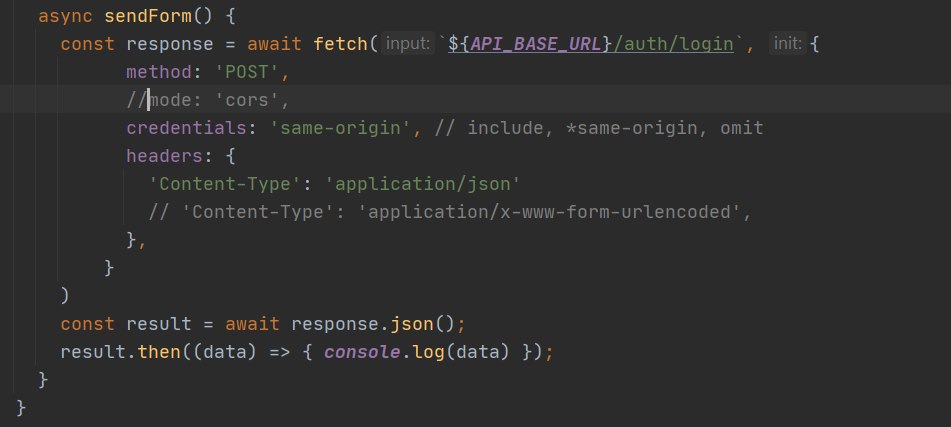The height and width of the screenshot is (427, 951).
Task: Click the 'async' keyword
Action: point(66,16)
